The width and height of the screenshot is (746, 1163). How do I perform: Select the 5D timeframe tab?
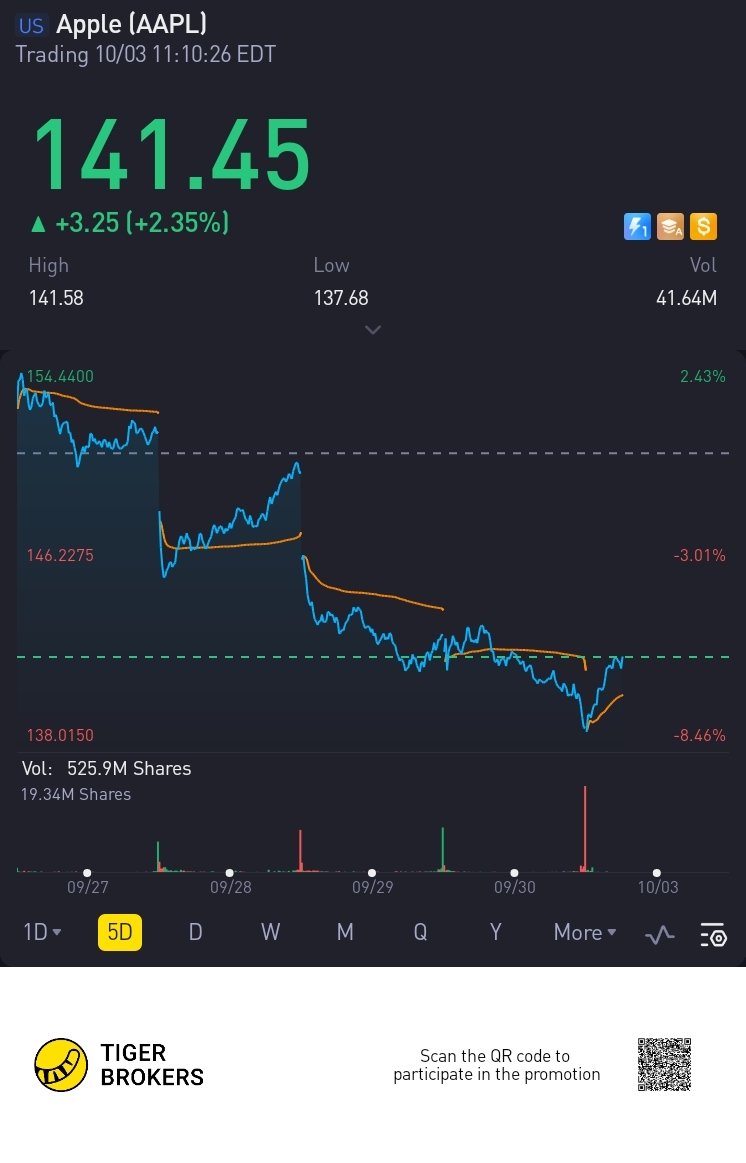pyautogui.click(x=120, y=932)
